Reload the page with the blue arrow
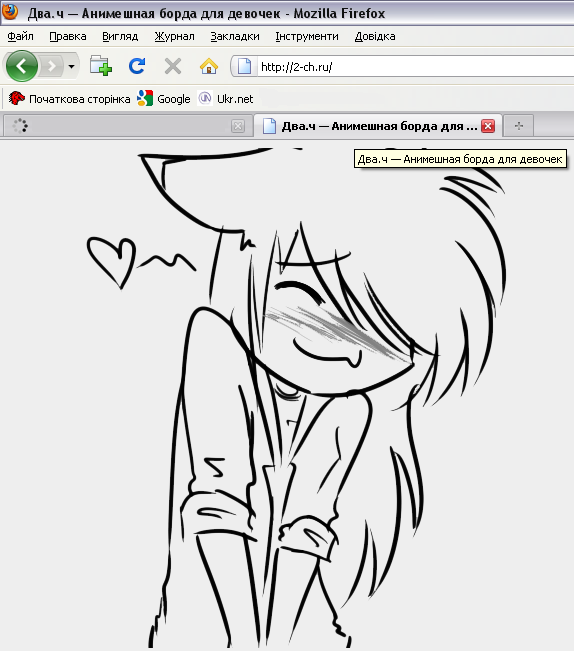The width and height of the screenshot is (574, 651). [137, 66]
